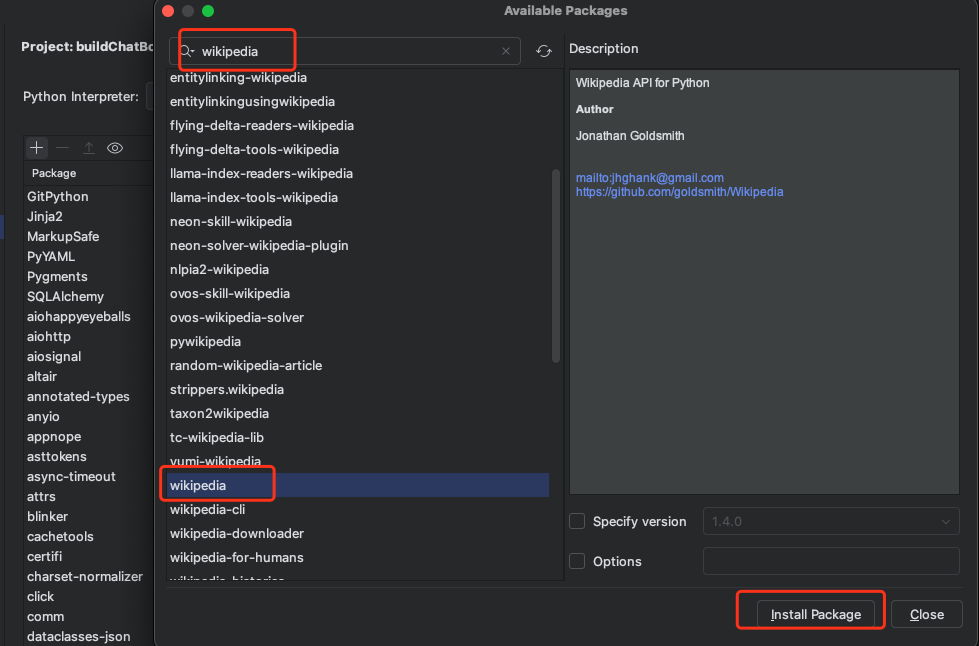Select PyYAML in installed packages
979x646 pixels.
click(x=51, y=257)
